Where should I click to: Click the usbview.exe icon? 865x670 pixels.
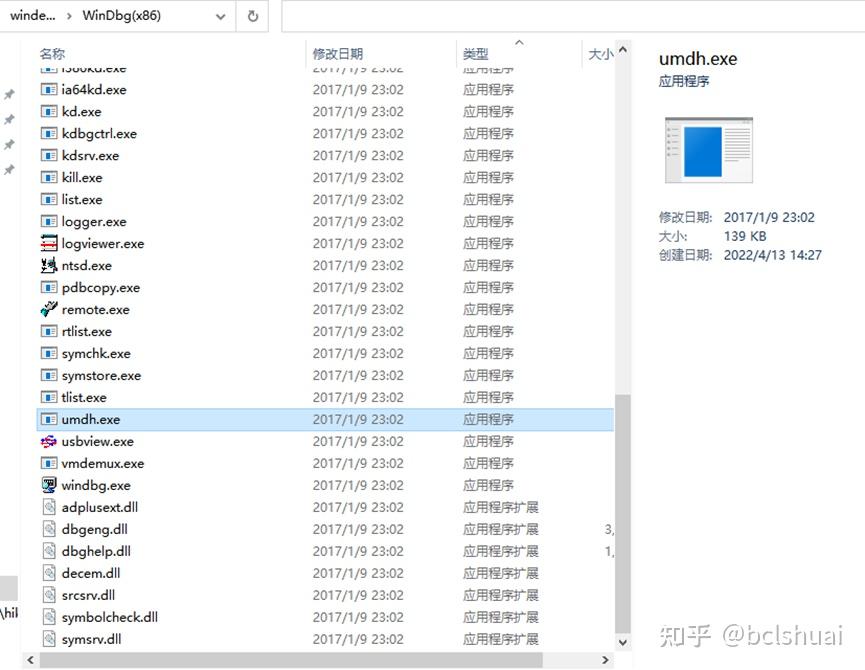(x=49, y=441)
